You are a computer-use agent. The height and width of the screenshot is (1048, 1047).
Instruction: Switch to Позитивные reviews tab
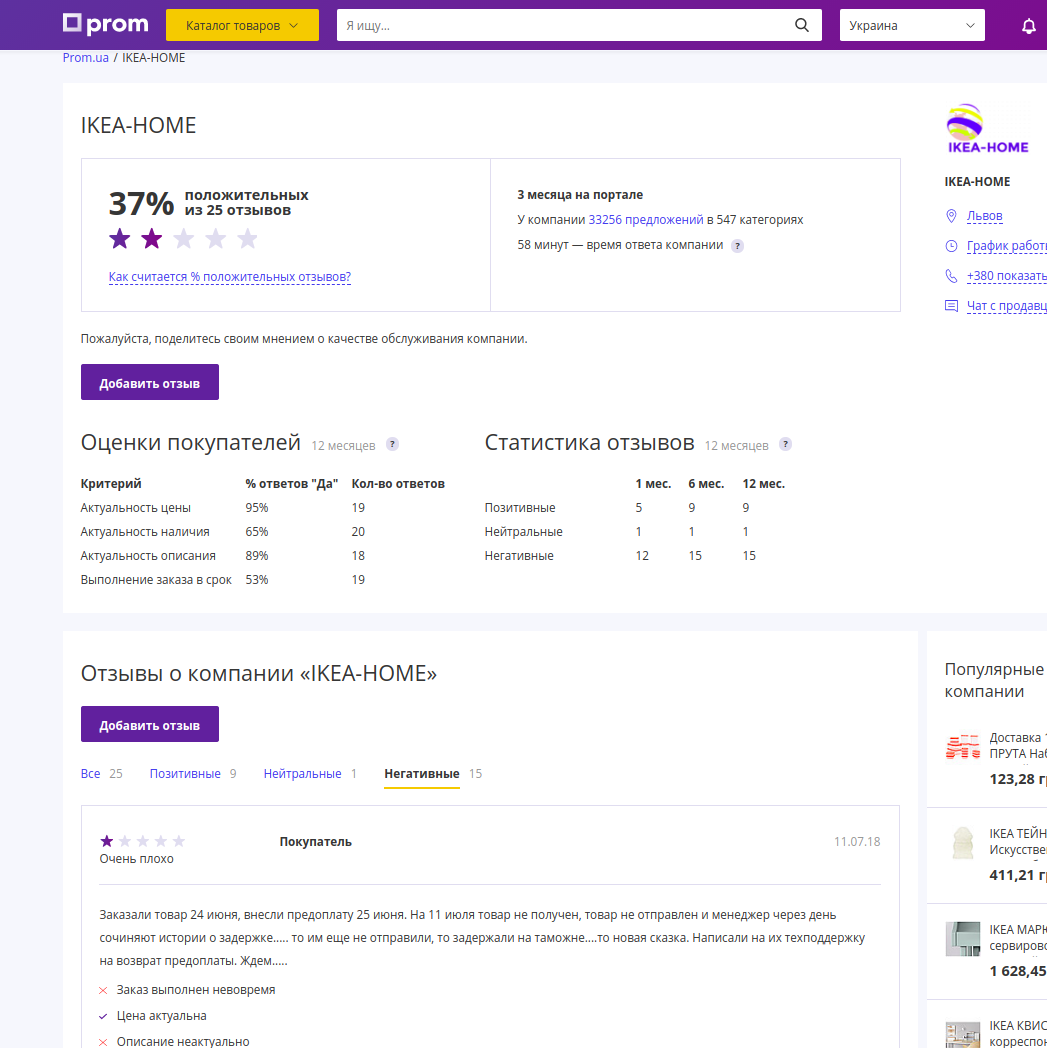pyautogui.click(x=185, y=774)
